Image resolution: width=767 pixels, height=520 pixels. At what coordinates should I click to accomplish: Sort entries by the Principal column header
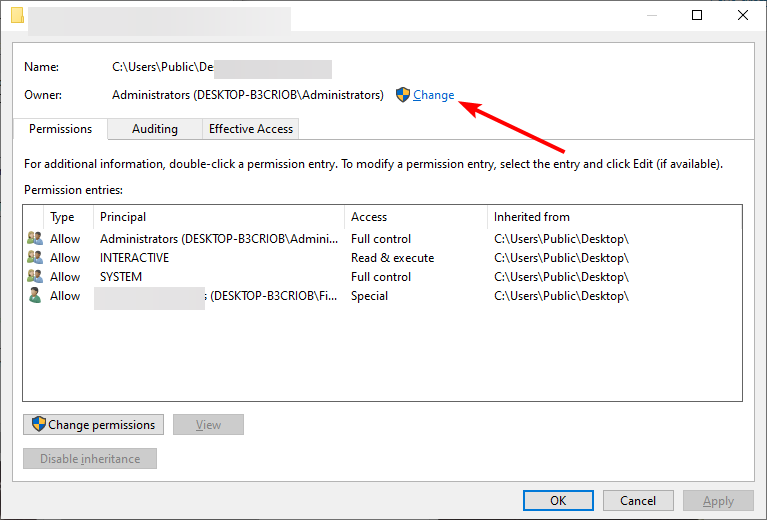123,217
